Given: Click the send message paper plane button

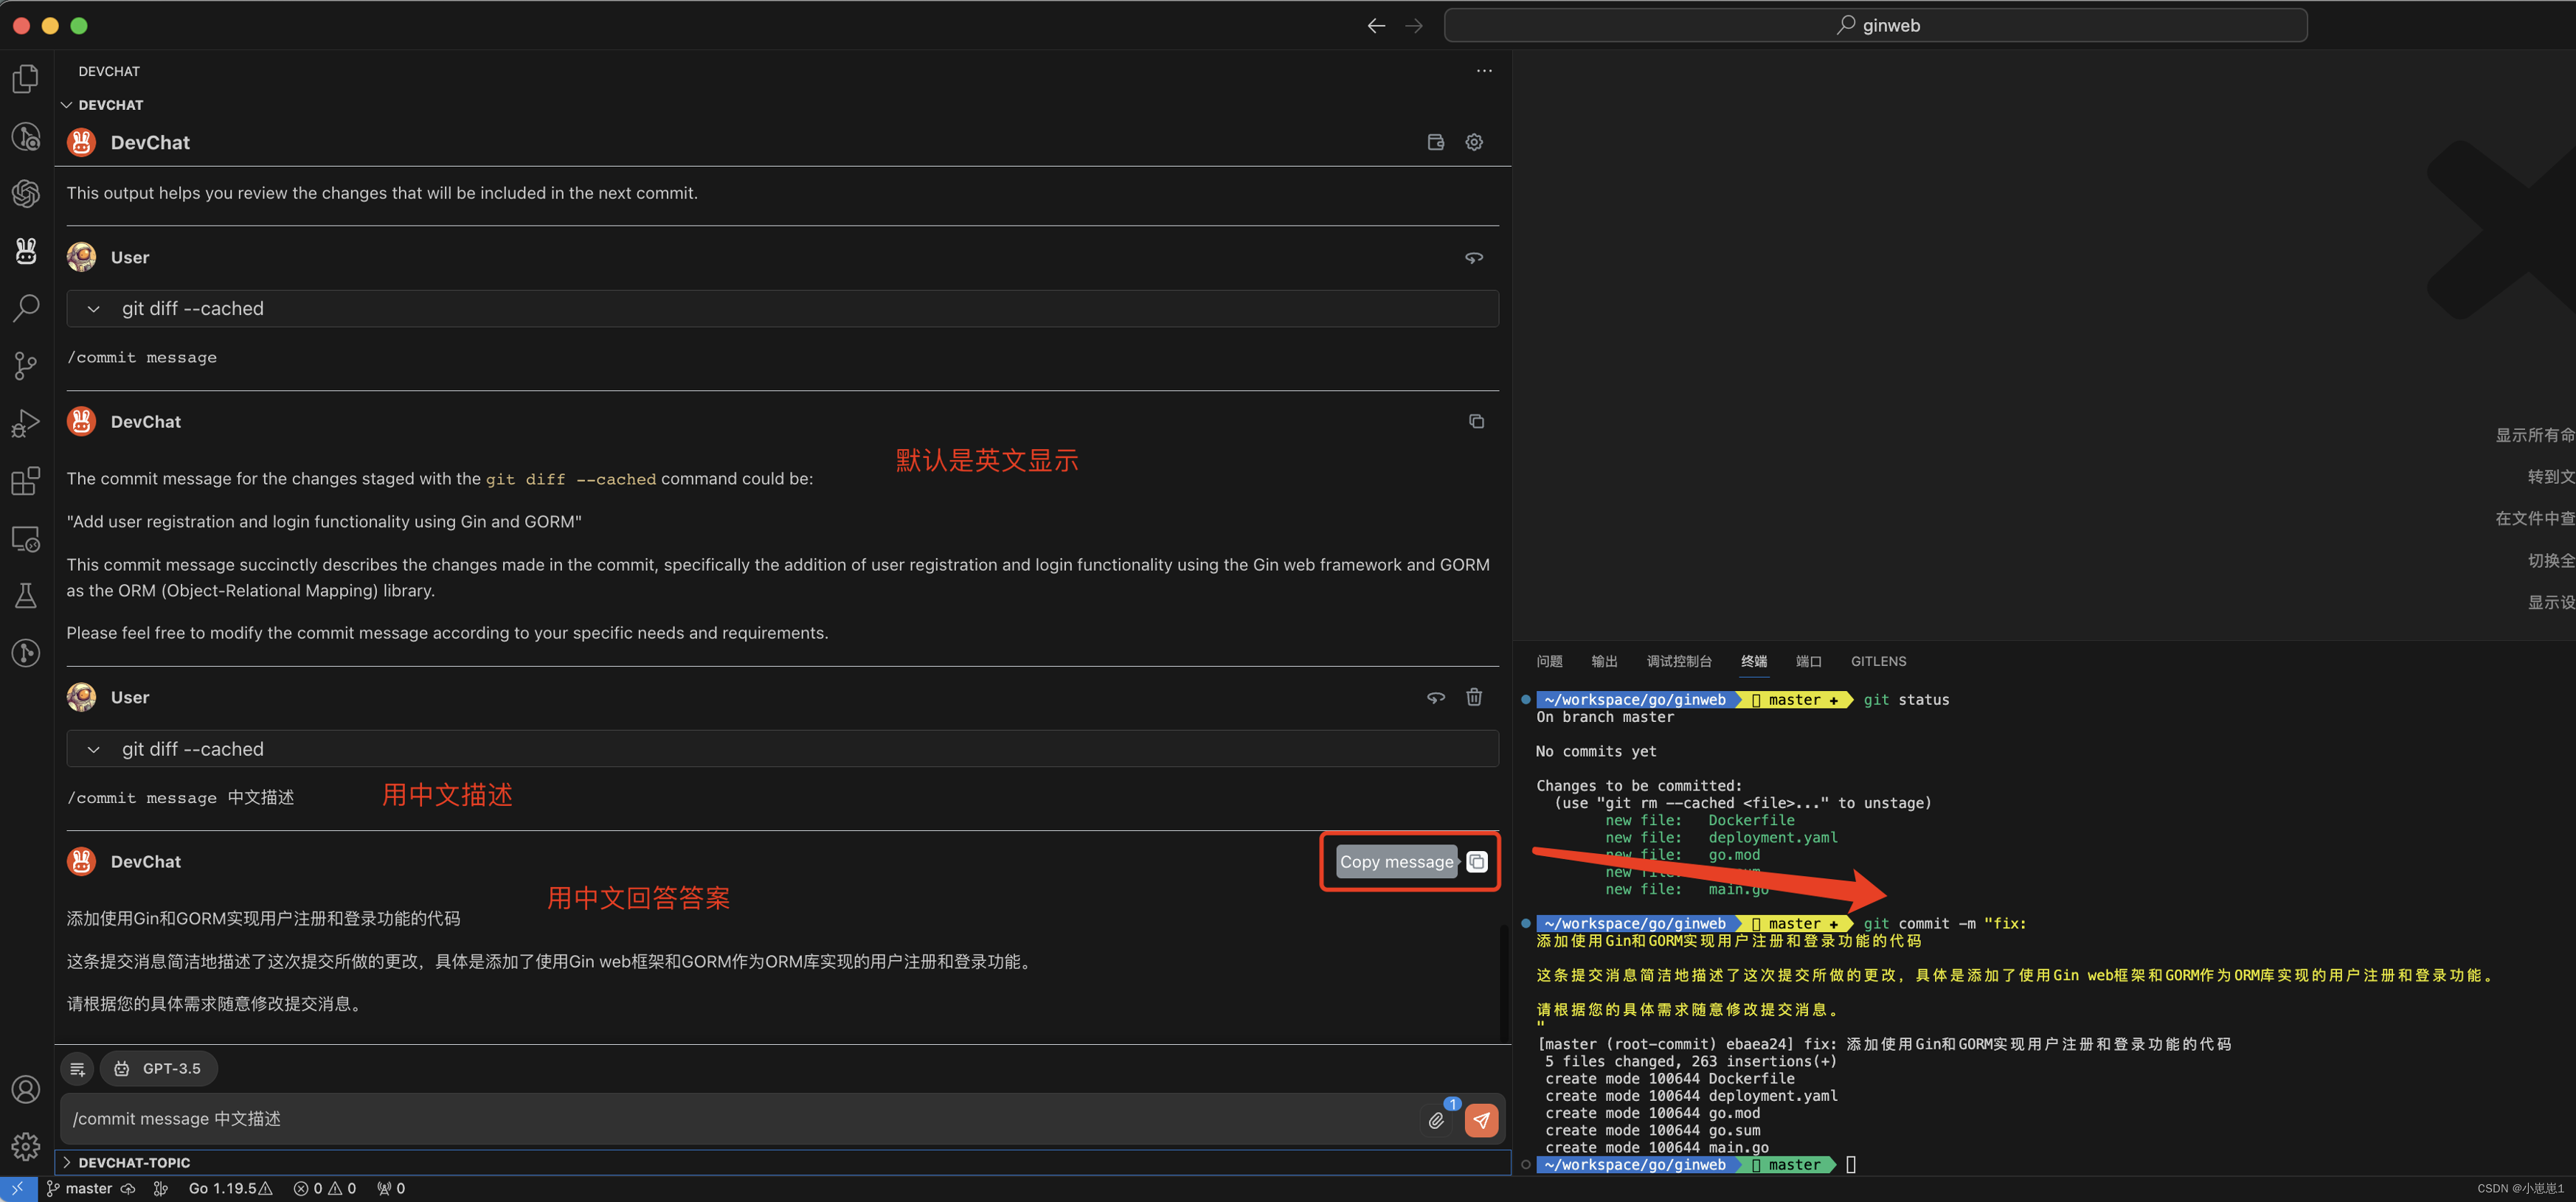Looking at the screenshot, I should 1481,1120.
